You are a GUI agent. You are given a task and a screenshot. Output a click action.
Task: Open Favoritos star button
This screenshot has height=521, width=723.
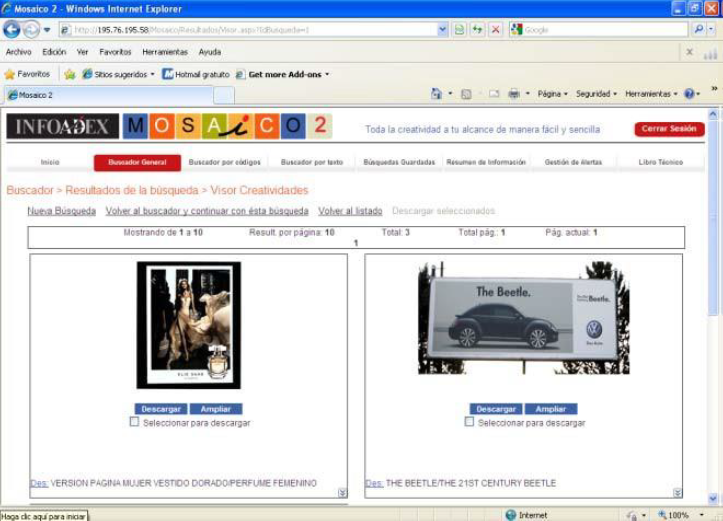27,74
